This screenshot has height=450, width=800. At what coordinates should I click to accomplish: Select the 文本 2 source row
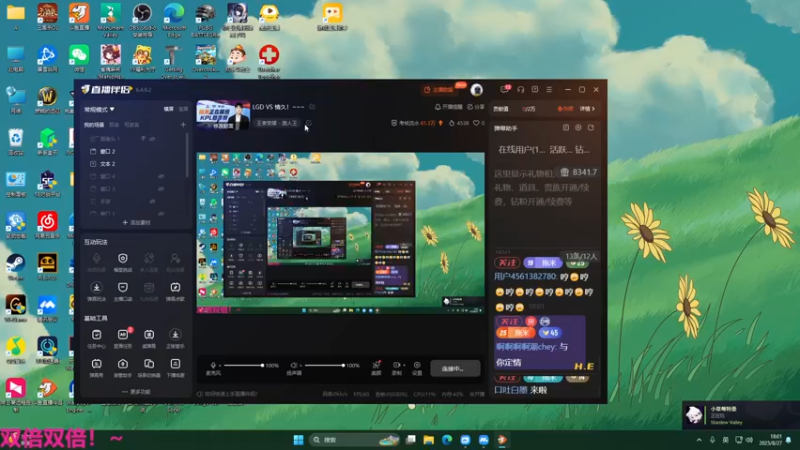pos(134,164)
